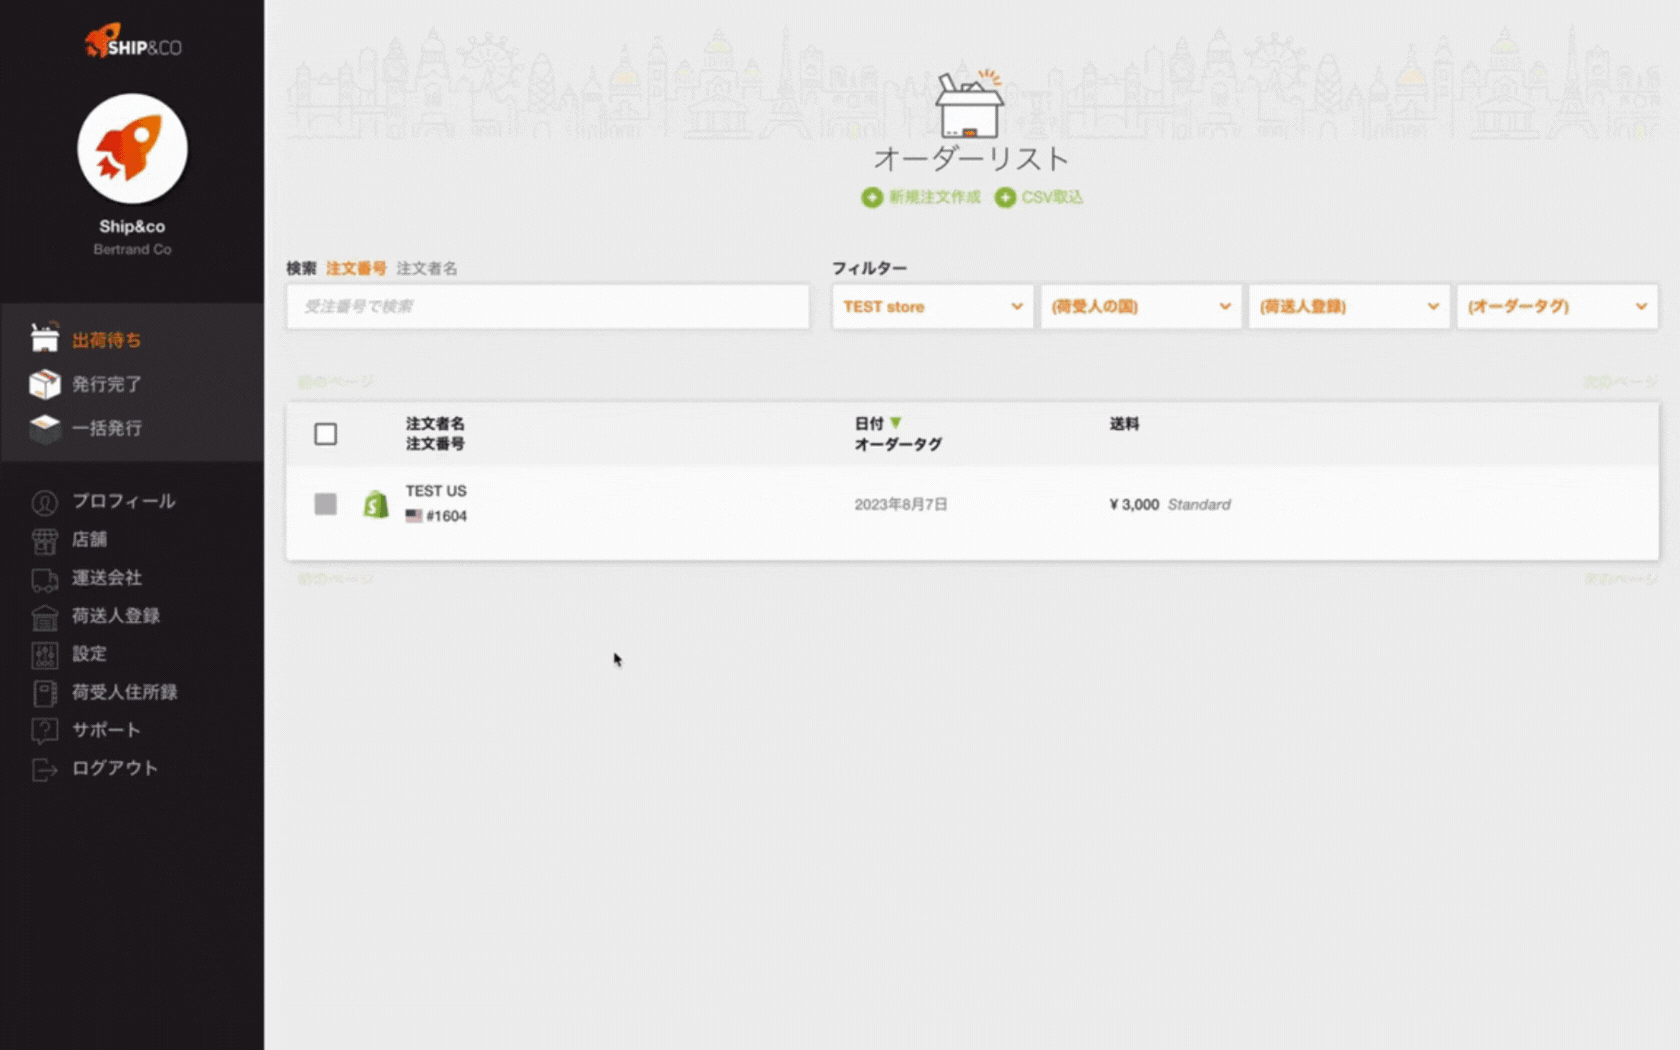Image resolution: width=1680 pixels, height=1050 pixels.
Task: Go to プロフィール page
Action: (x=123, y=501)
